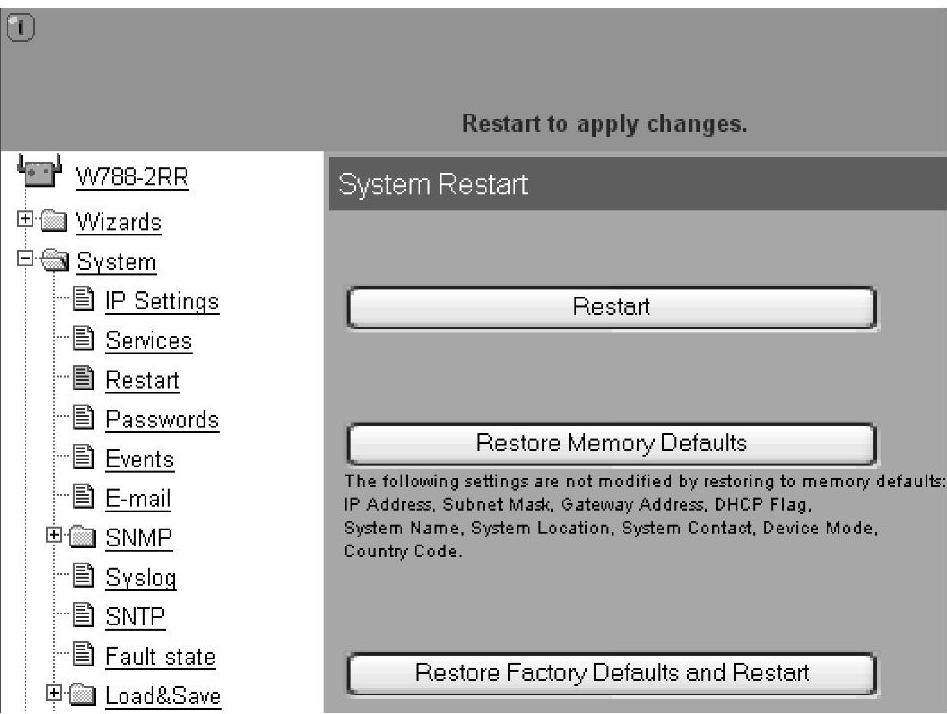Click Restore Memory Defaults button
Viewport: 947px width, 714px height.
(x=611, y=443)
